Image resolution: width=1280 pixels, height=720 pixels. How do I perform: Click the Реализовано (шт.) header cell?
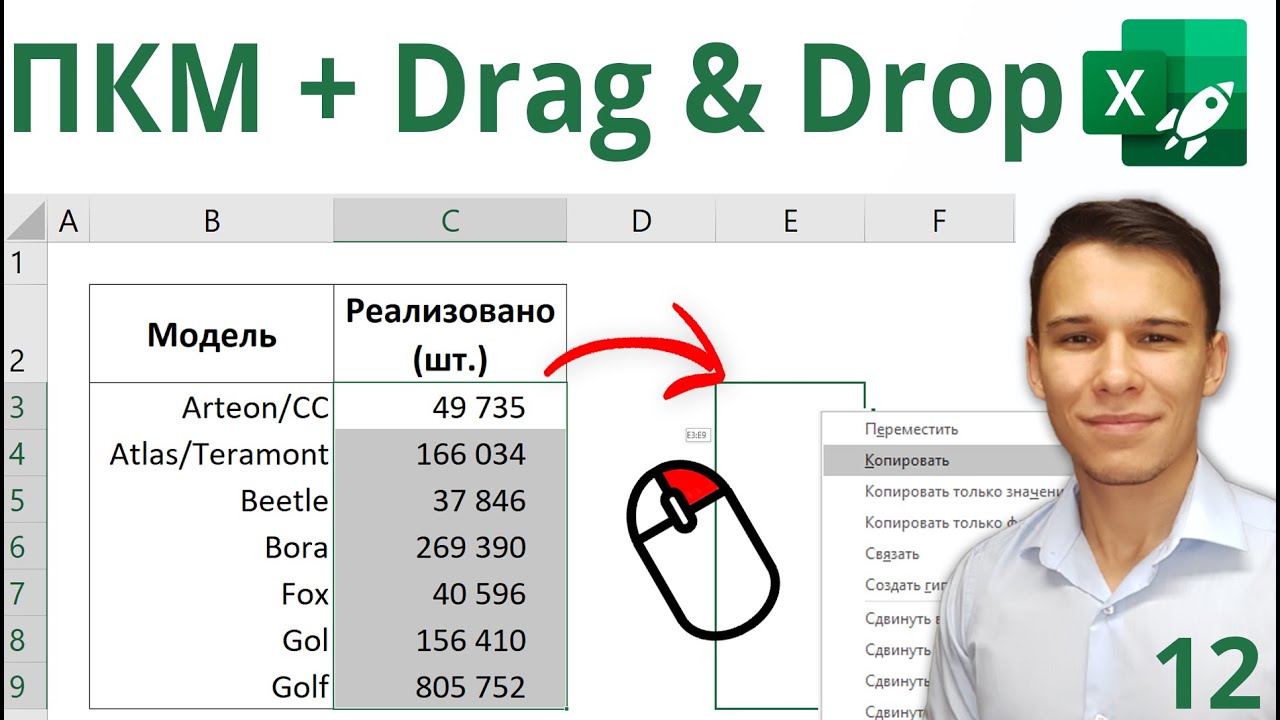(x=450, y=334)
